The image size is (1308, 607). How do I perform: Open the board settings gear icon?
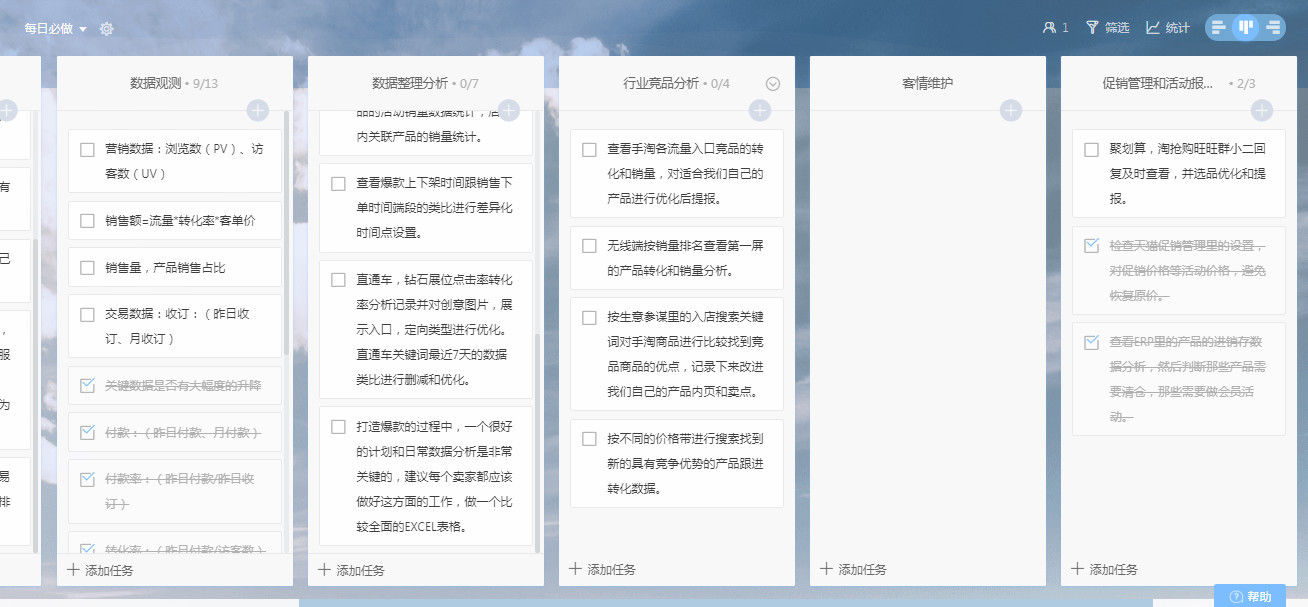click(106, 29)
